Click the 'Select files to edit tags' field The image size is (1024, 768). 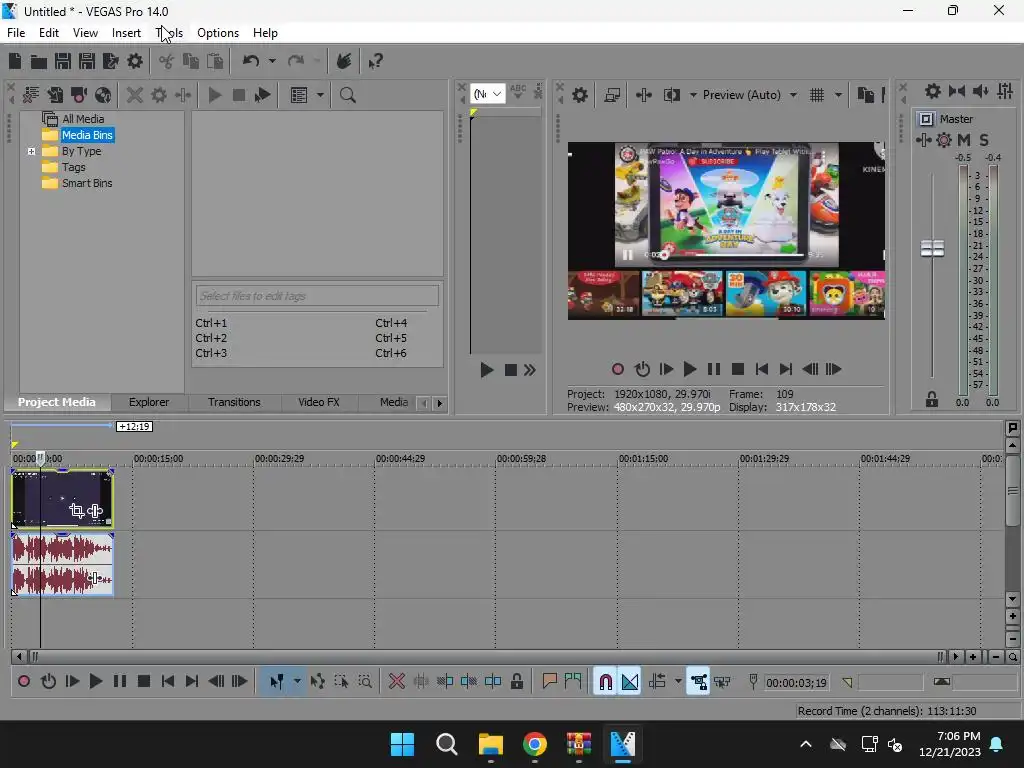(x=317, y=296)
